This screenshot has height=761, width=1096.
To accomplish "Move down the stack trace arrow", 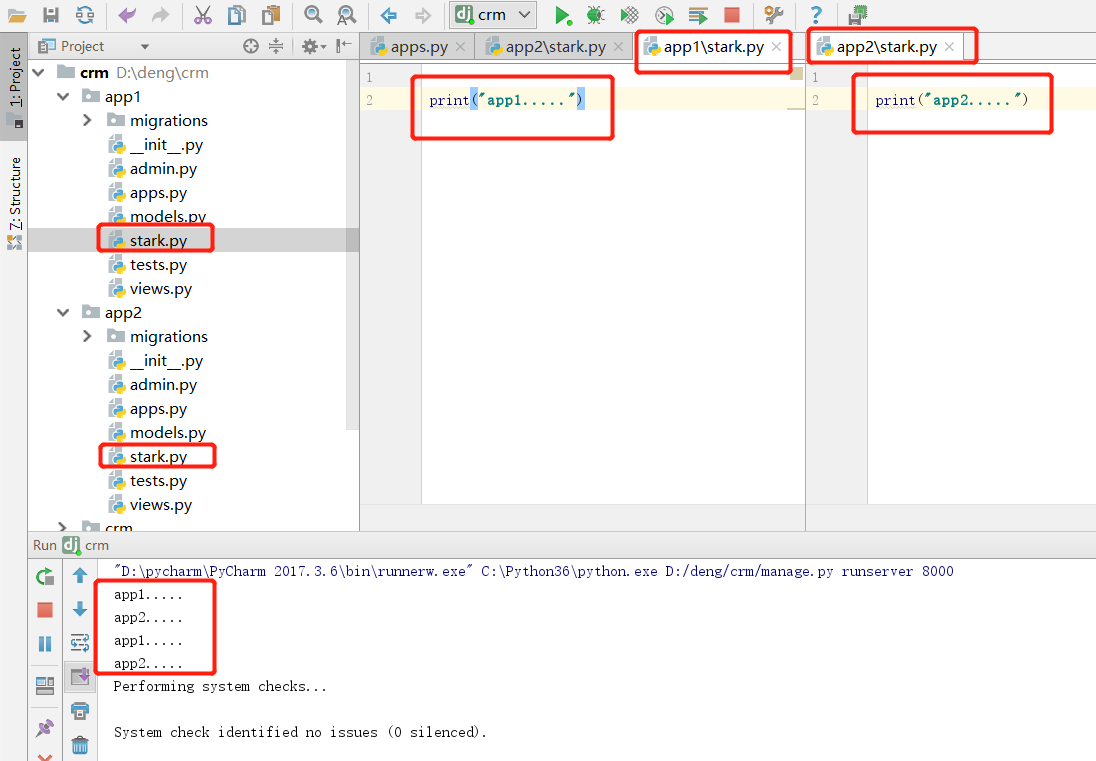I will coord(80,609).
